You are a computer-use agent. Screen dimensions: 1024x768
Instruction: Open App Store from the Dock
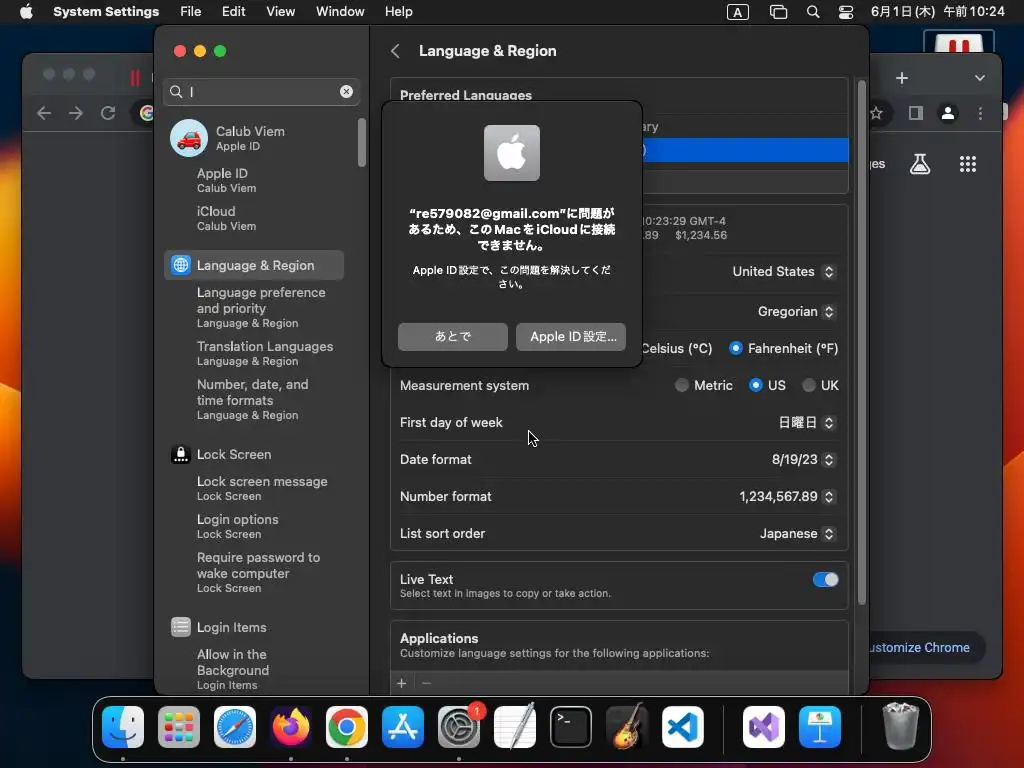point(403,727)
